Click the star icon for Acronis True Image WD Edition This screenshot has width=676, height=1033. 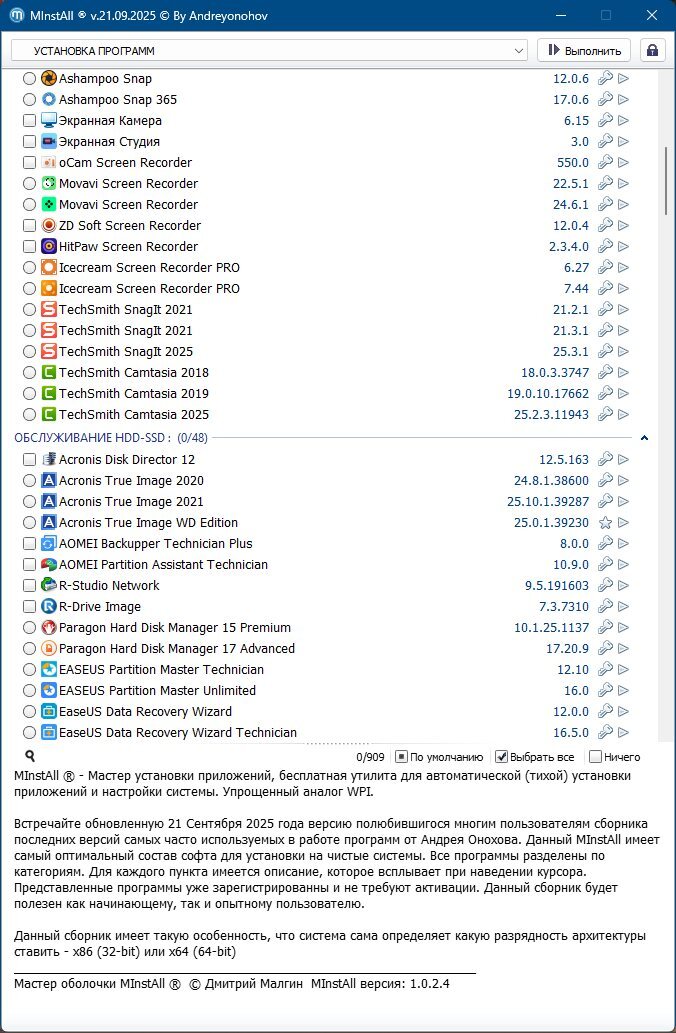[604, 523]
